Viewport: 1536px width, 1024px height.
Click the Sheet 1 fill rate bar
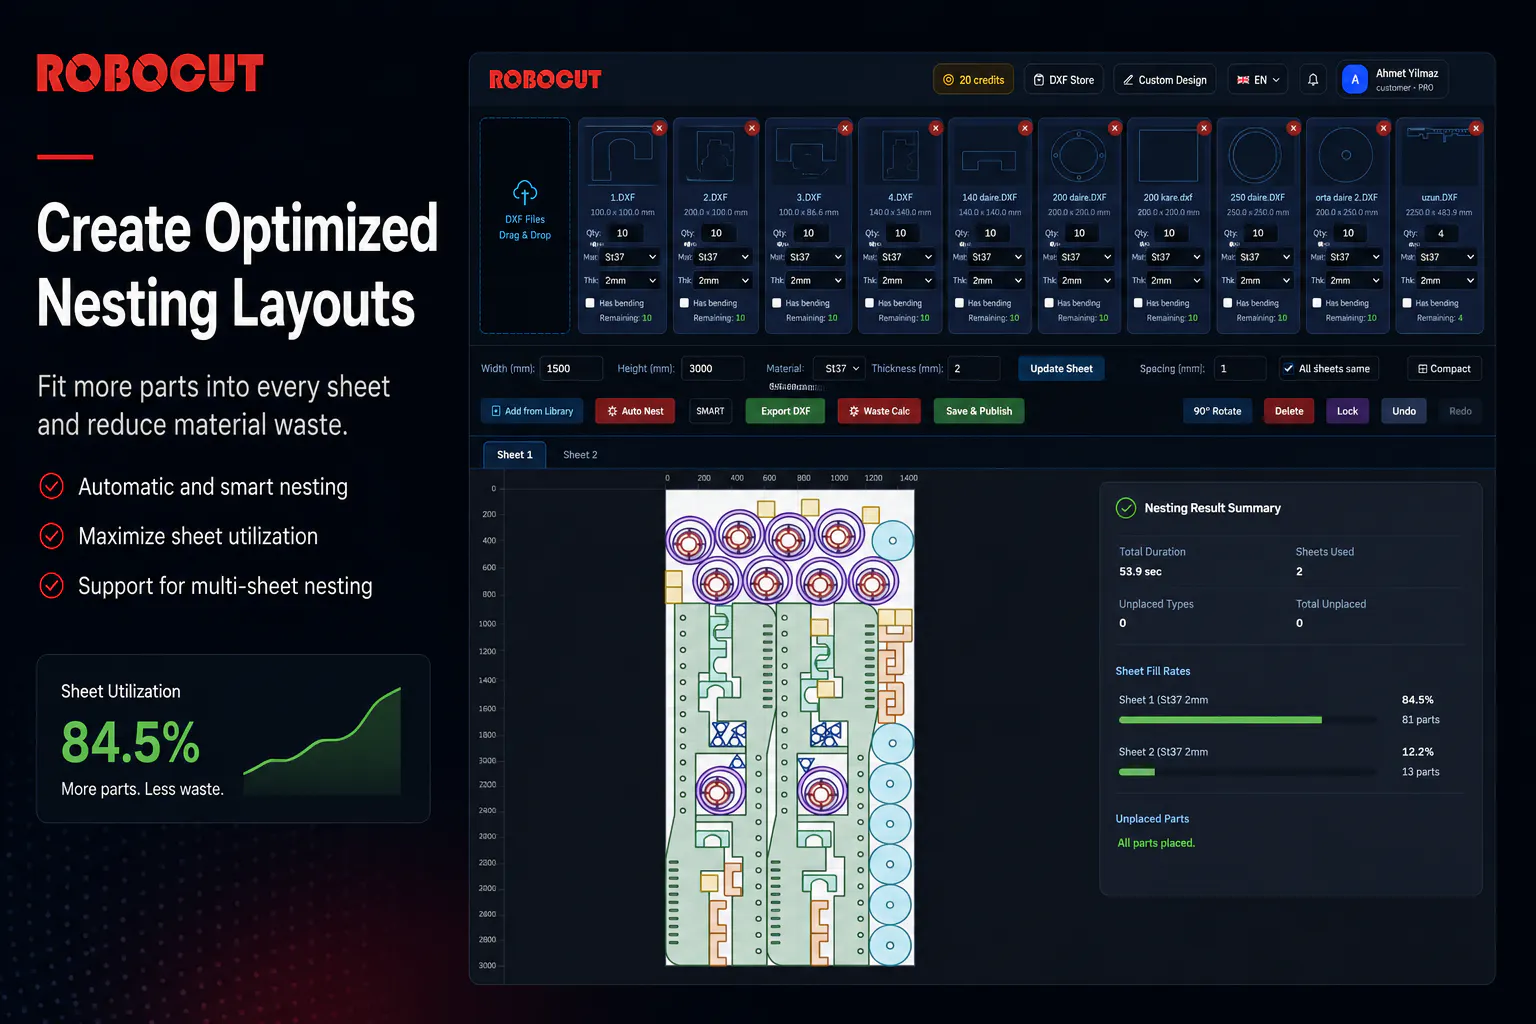click(1247, 720)
